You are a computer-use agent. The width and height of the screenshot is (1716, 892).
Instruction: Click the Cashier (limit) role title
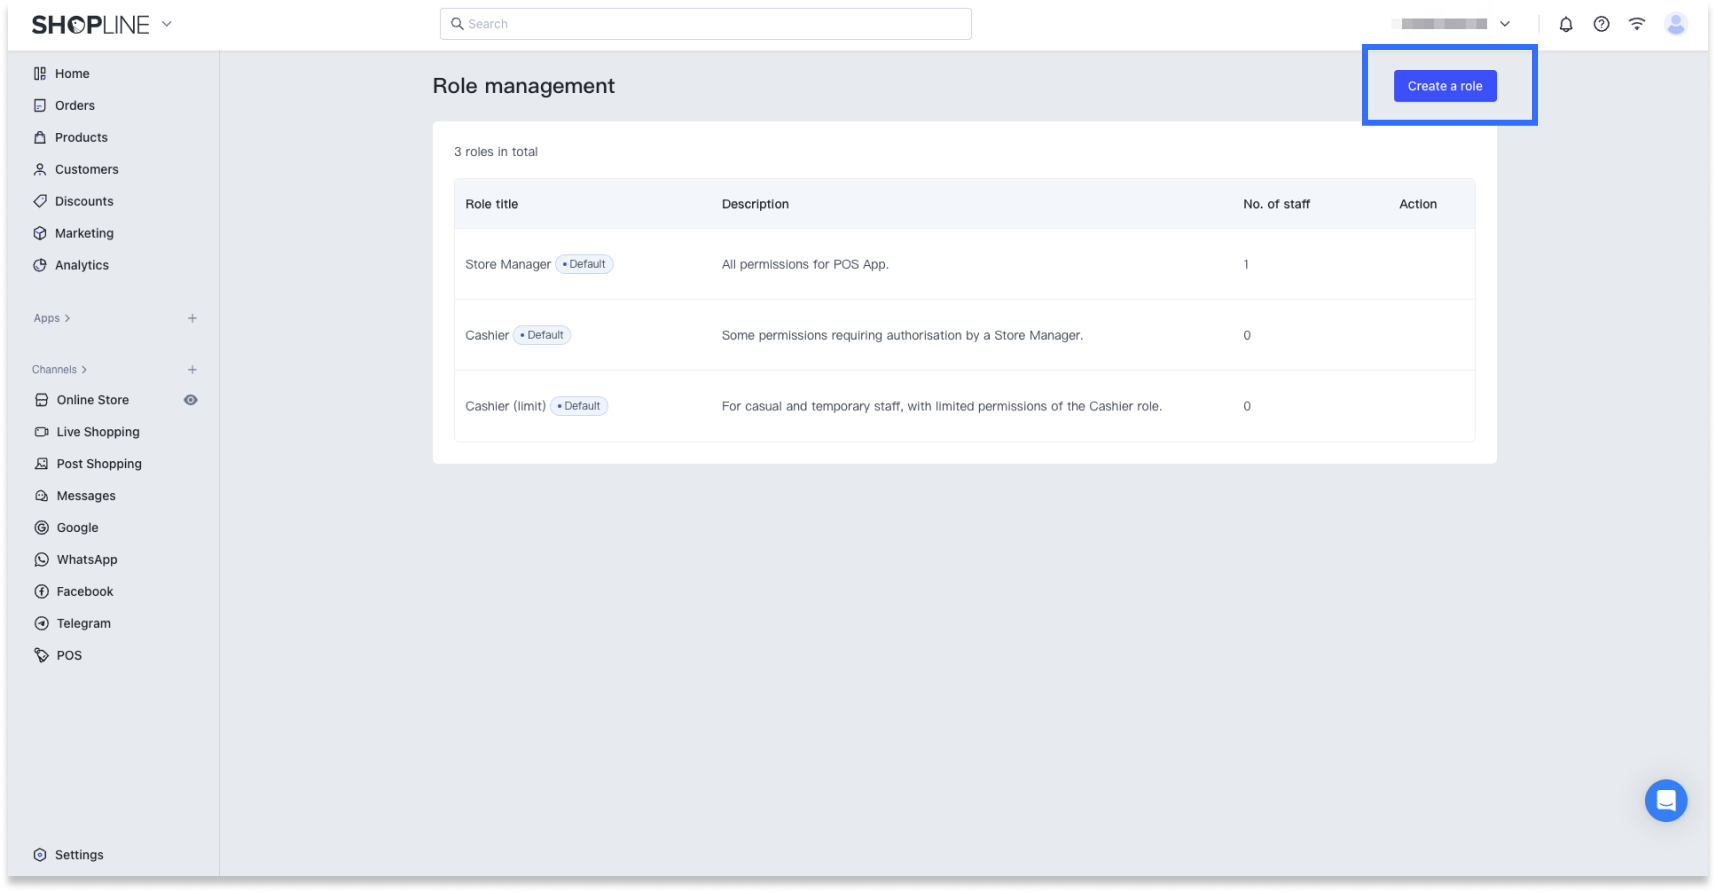point(506,407)
